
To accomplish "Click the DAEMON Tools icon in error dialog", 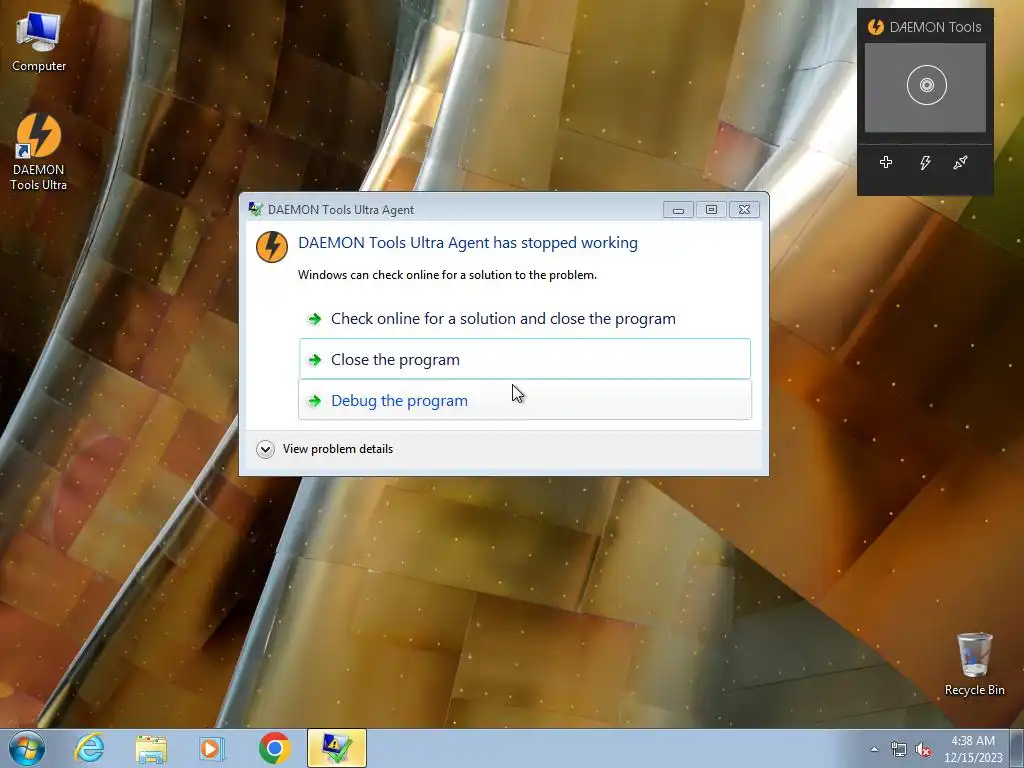I will (x=272, y=247).
